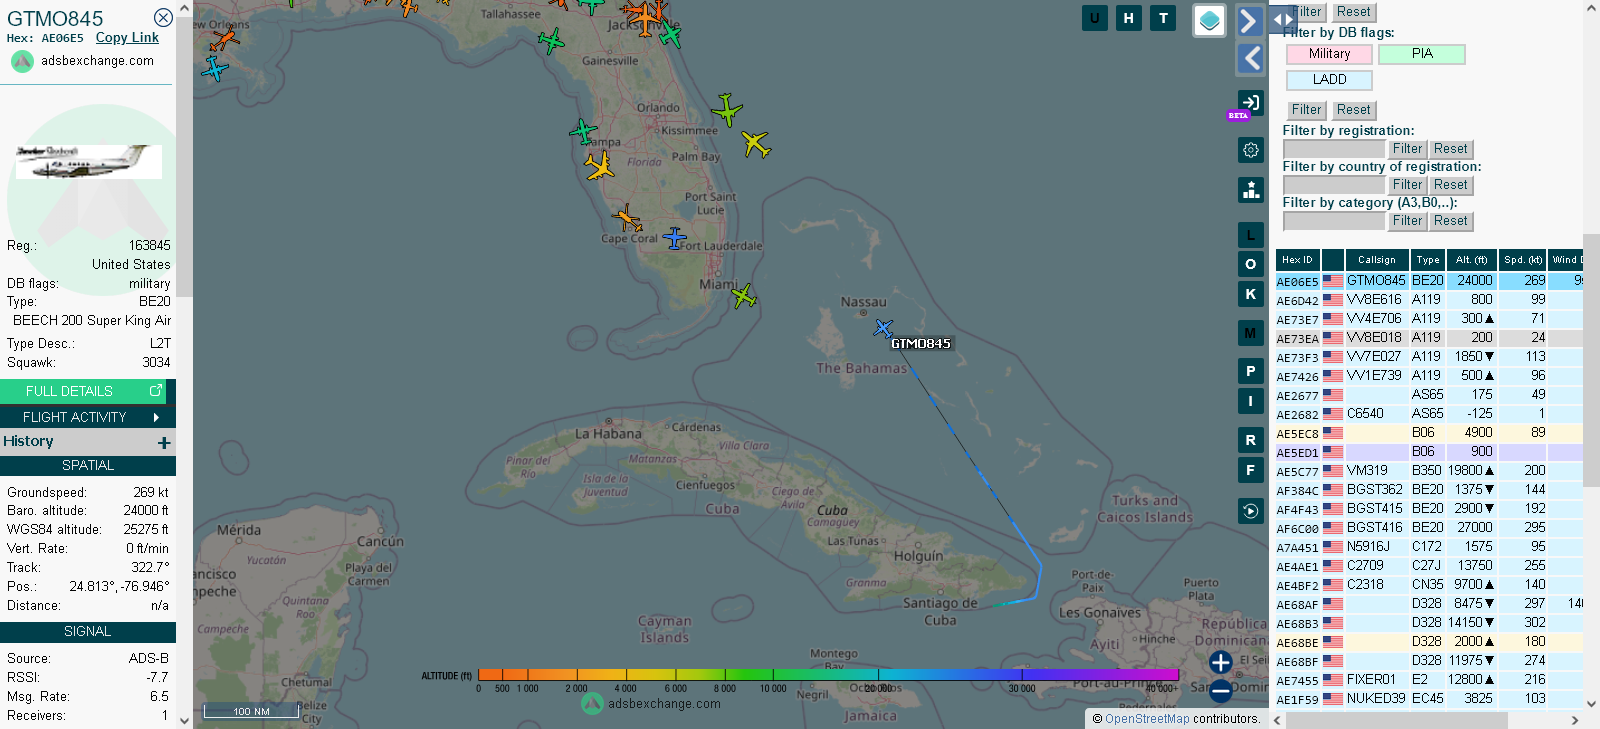Click Filter beside the category field

click(x=1407, y=221)
